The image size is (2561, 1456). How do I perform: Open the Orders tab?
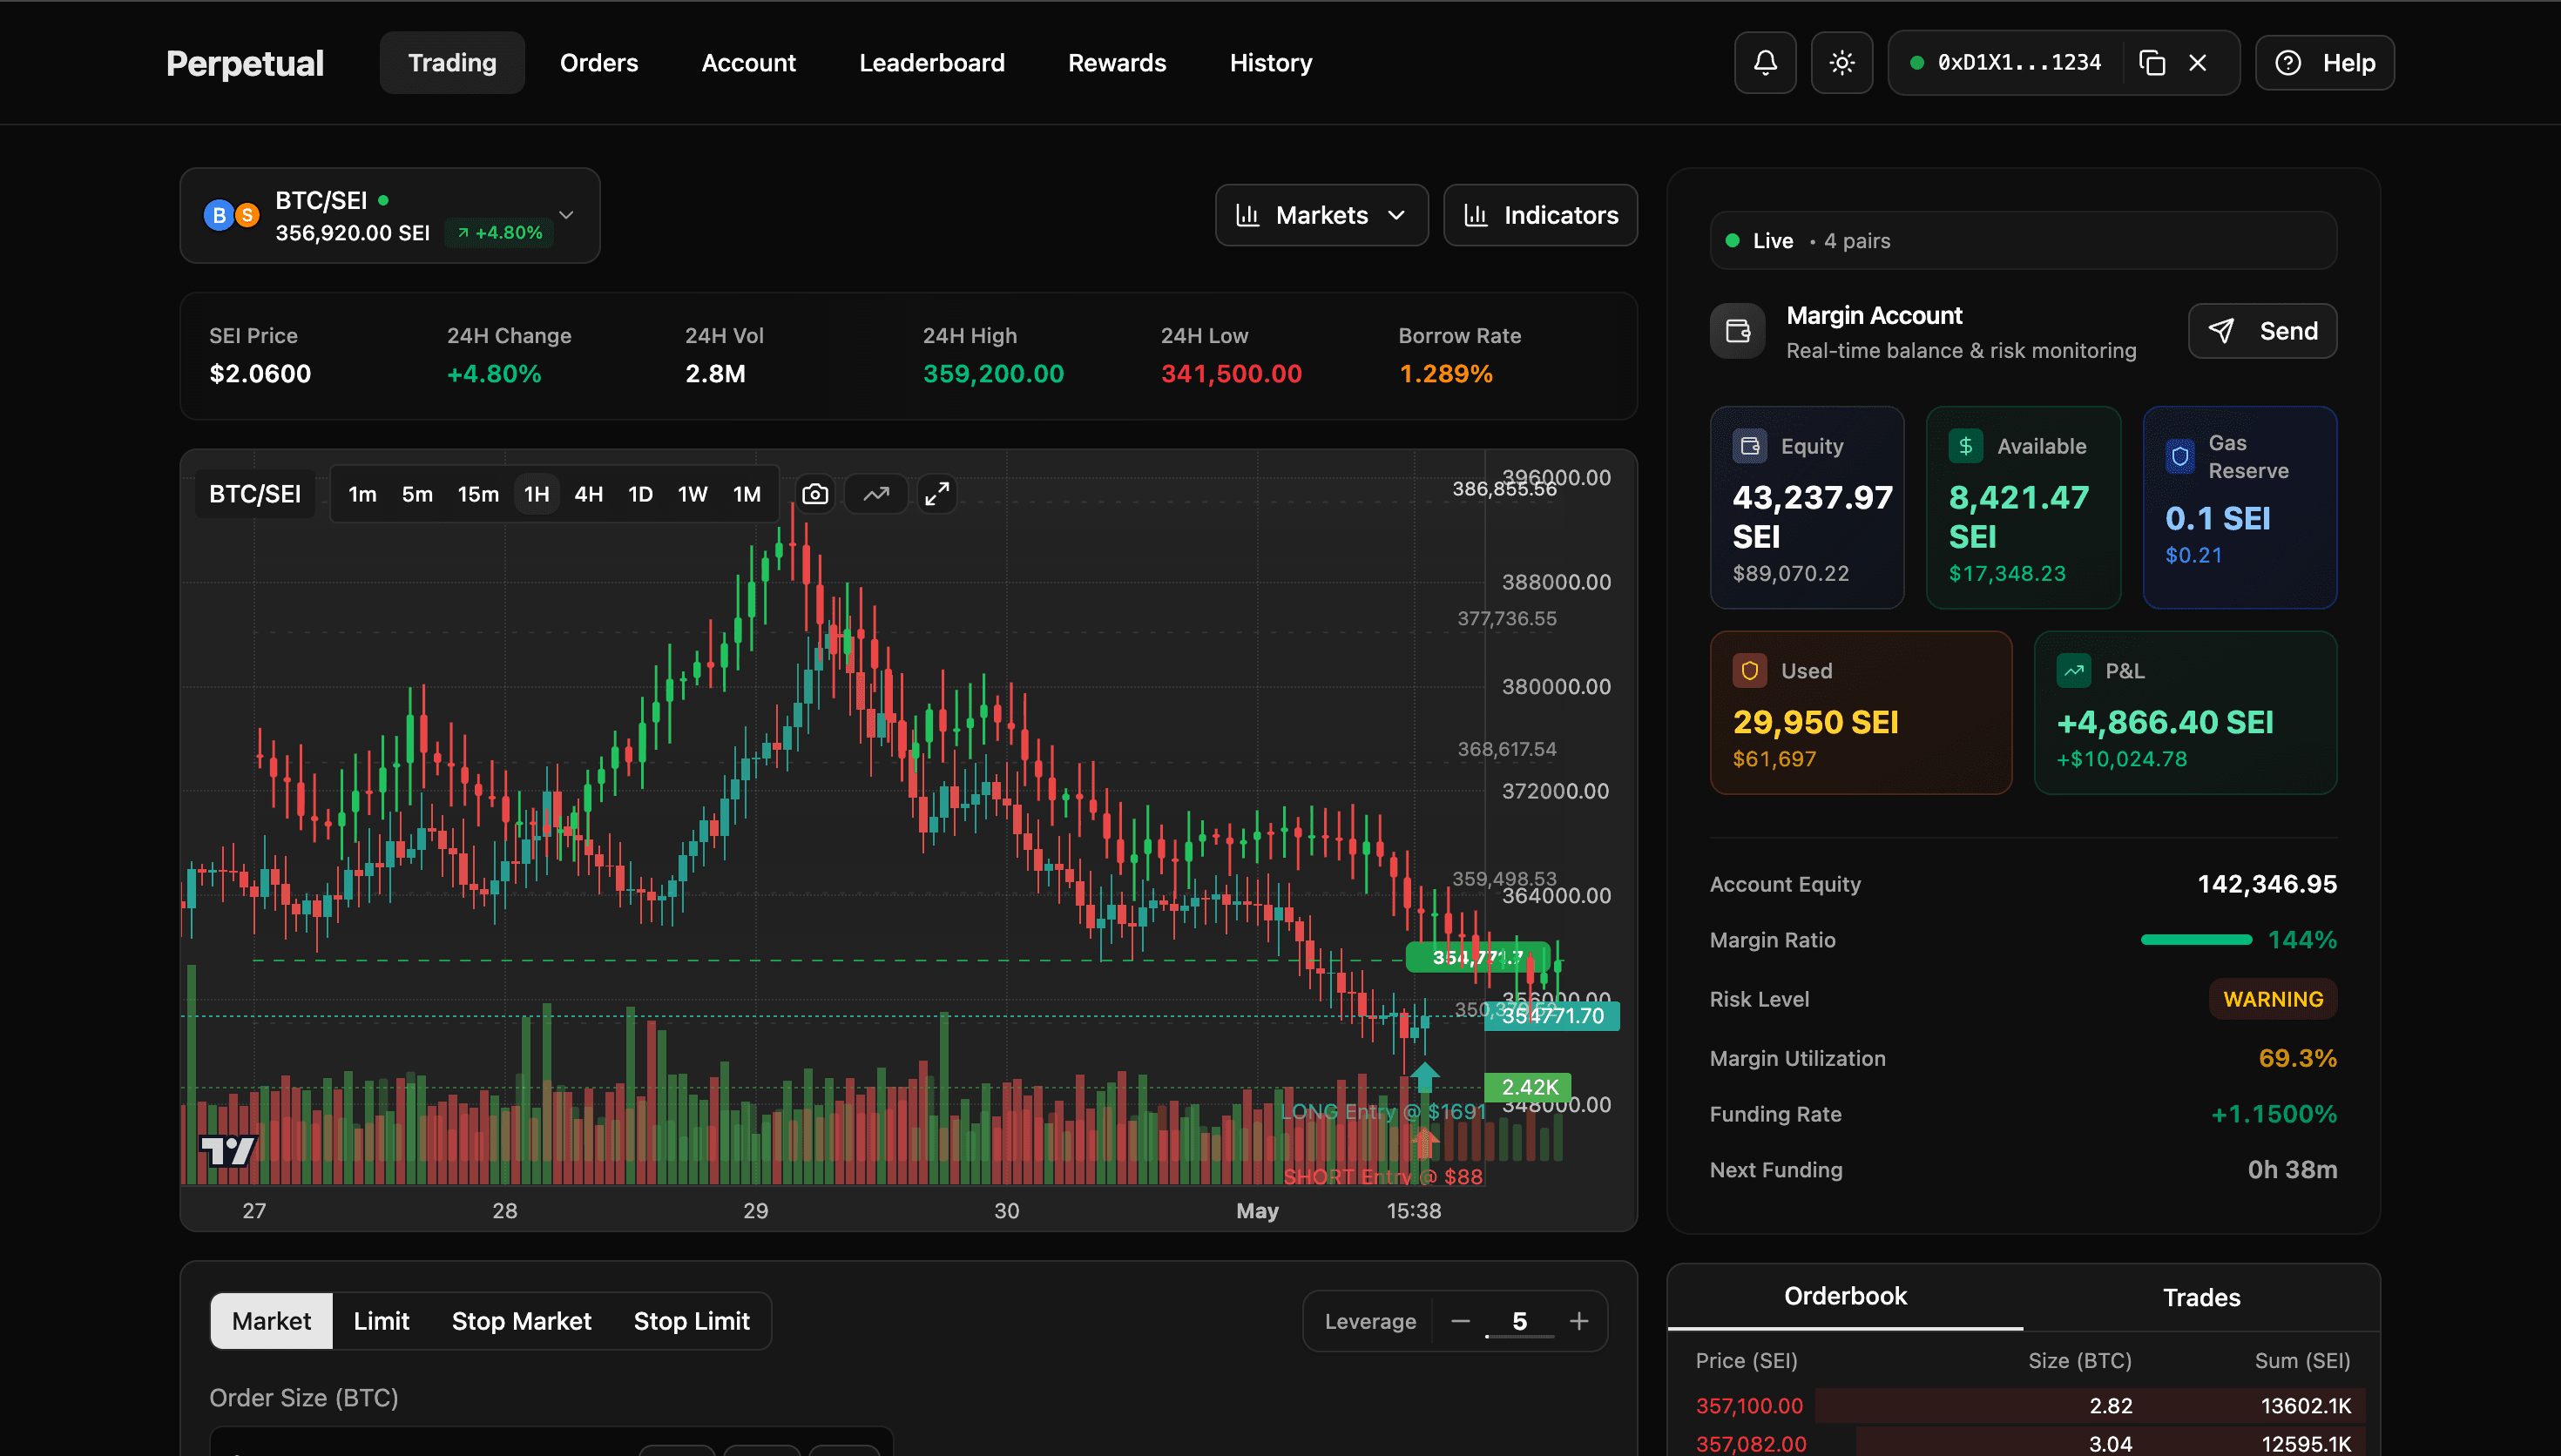click(x=599, y=63)
